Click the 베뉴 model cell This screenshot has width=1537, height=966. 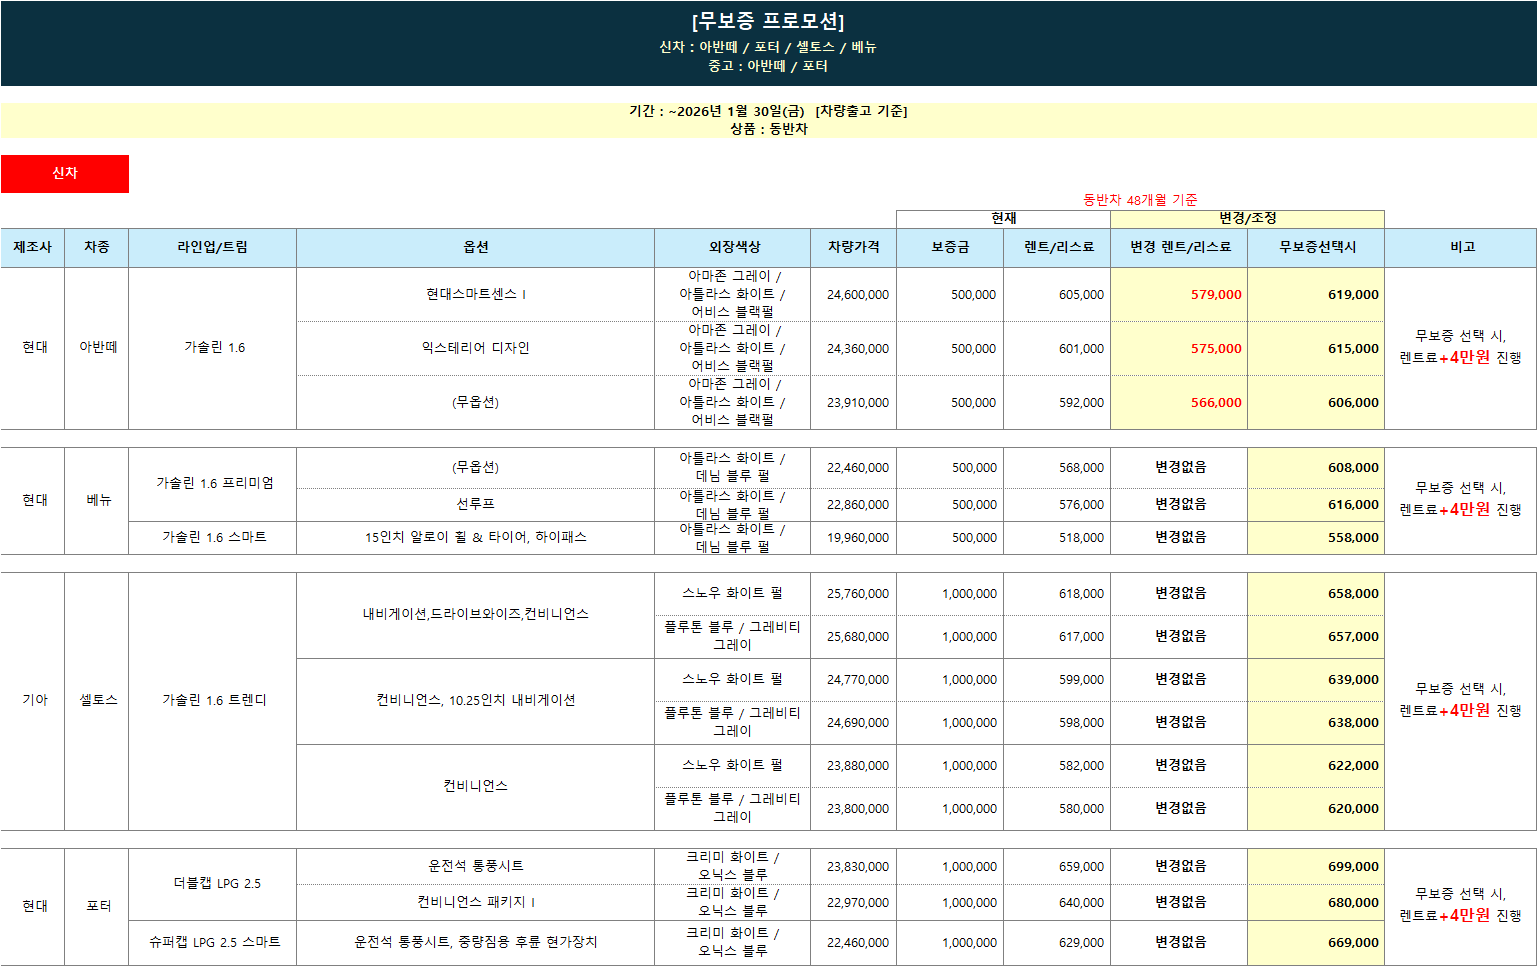98,500
